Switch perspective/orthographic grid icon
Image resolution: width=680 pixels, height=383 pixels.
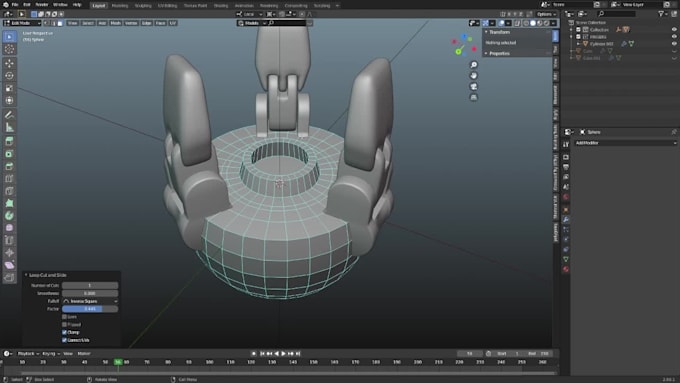pos(474,98)
